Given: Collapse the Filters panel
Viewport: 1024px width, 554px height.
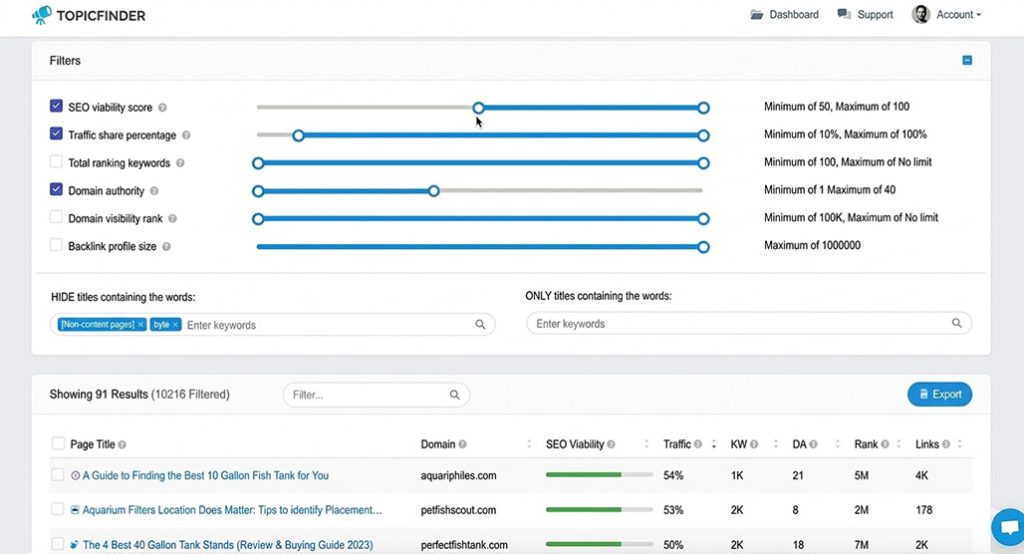Looking at the screenshot, I should pyautogui.click(x=967, y=60).
